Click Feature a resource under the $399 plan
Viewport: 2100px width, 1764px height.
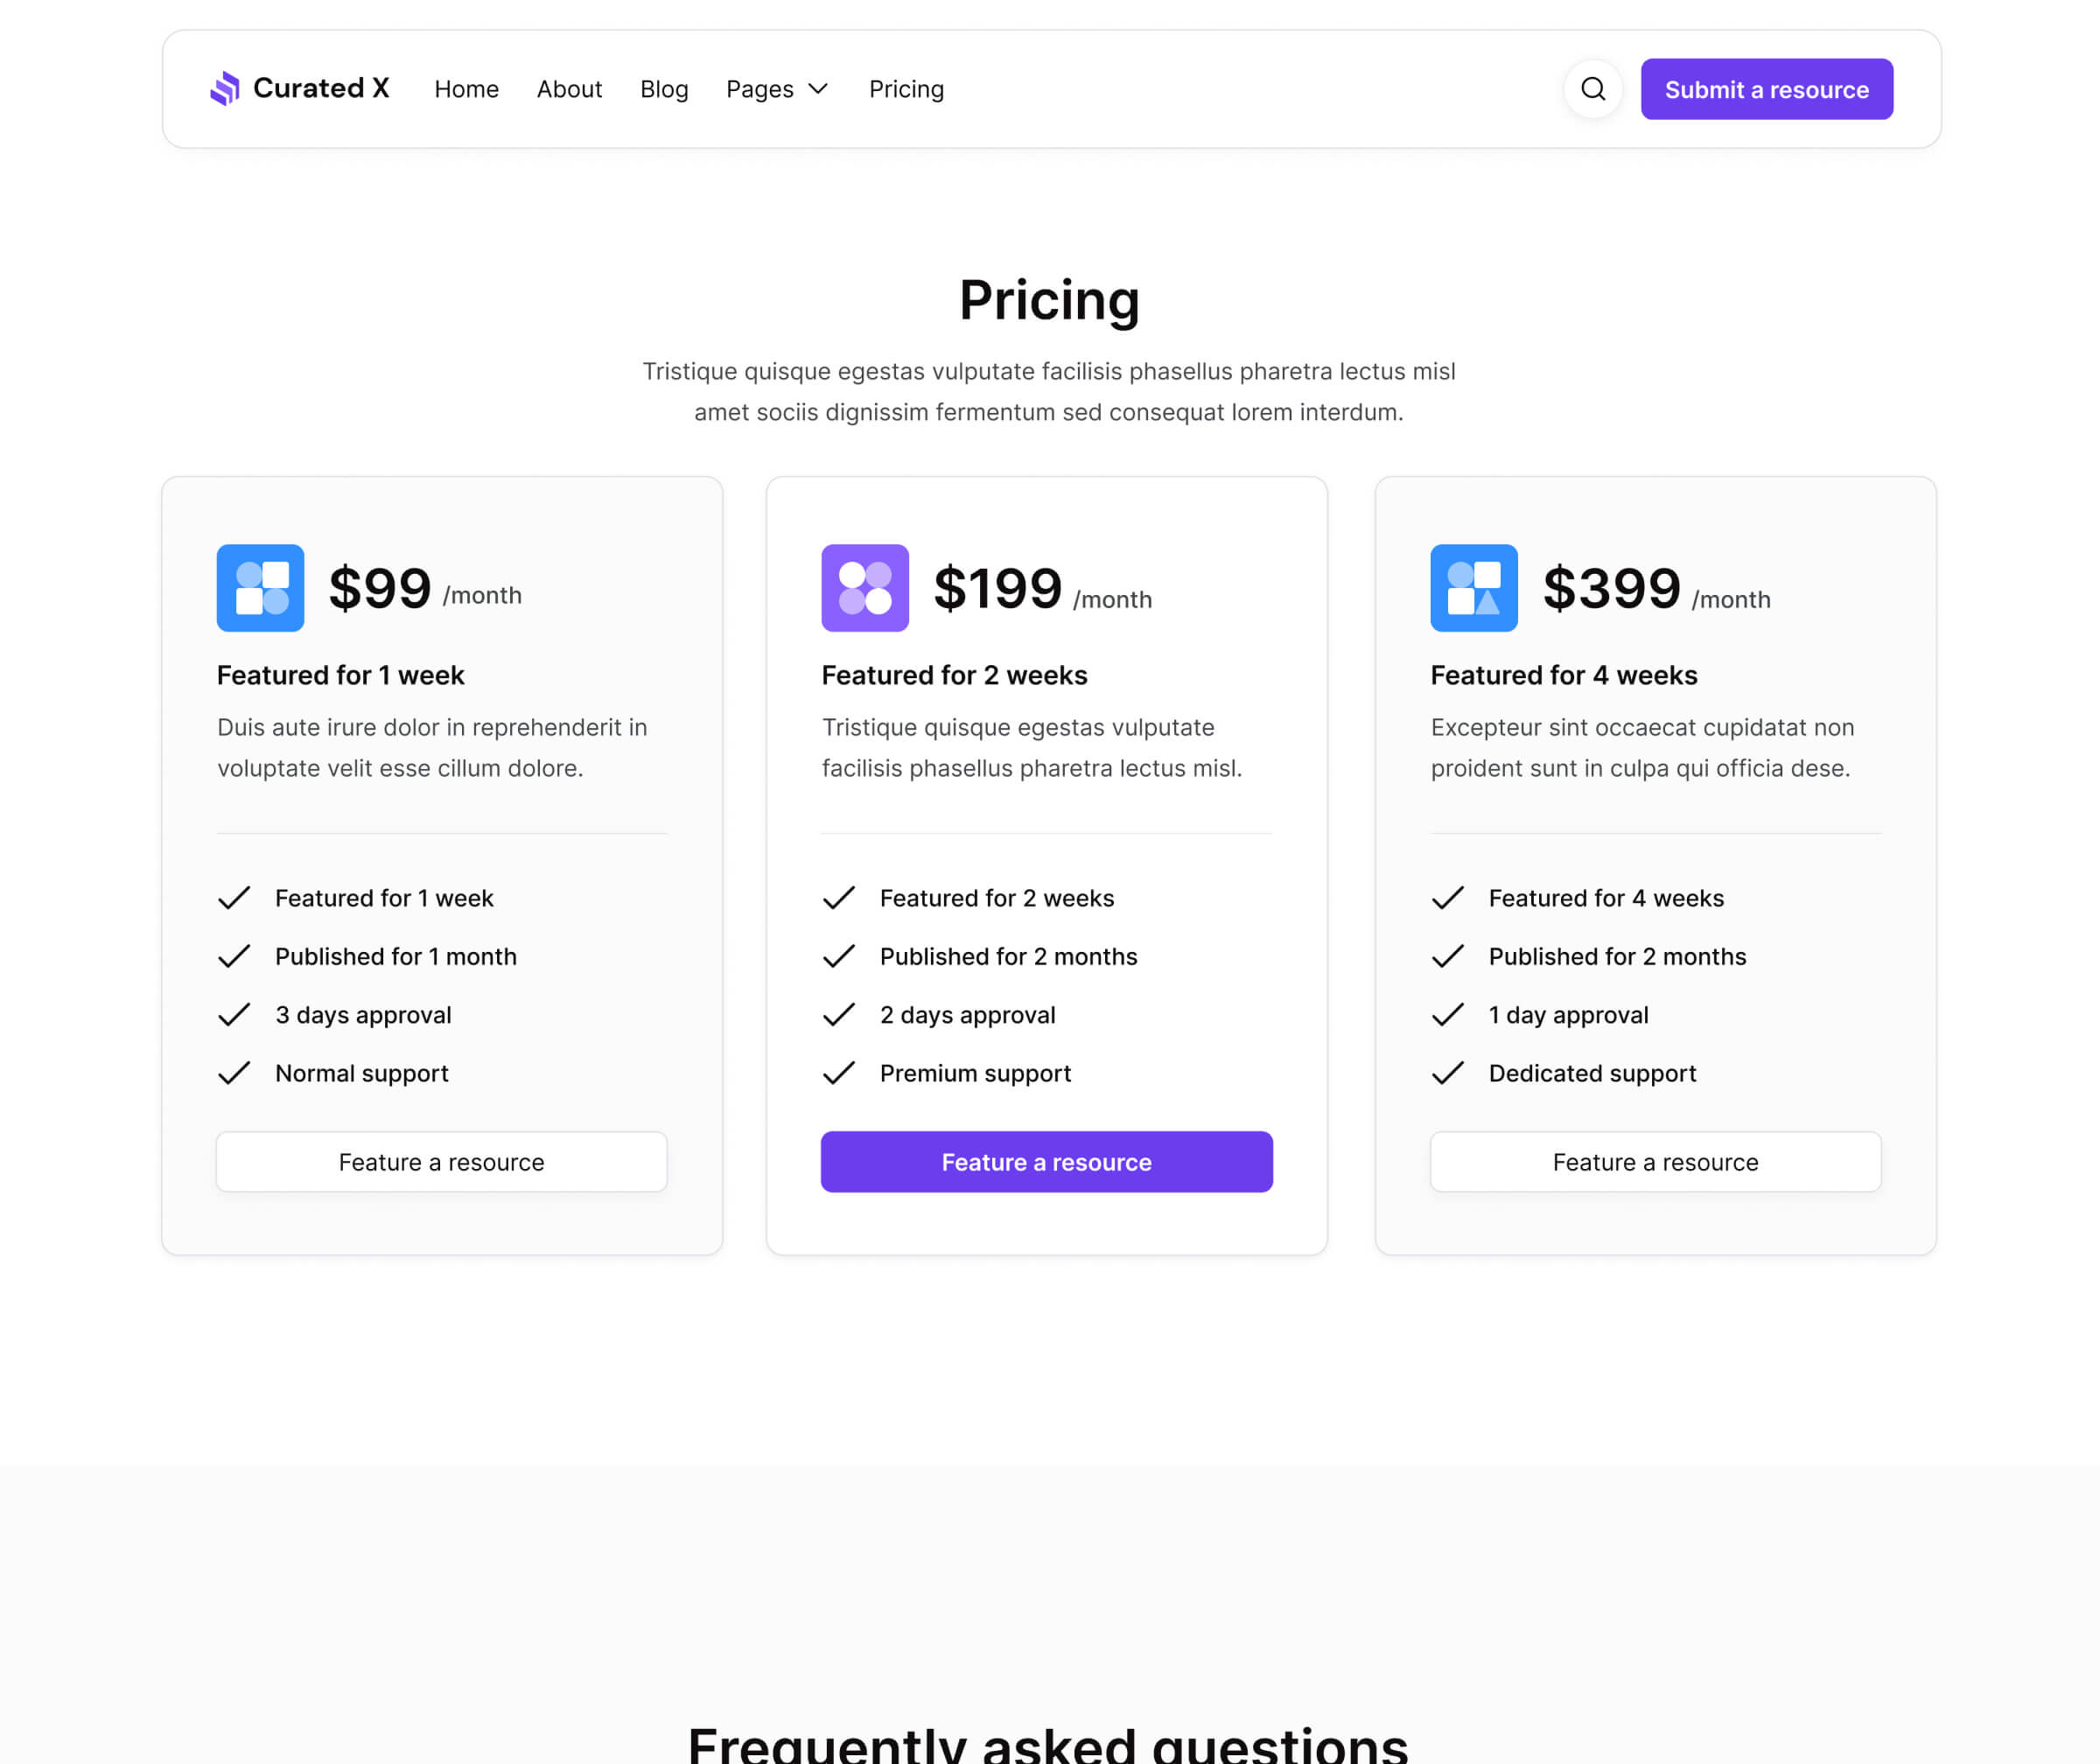pos(1655,1162)
